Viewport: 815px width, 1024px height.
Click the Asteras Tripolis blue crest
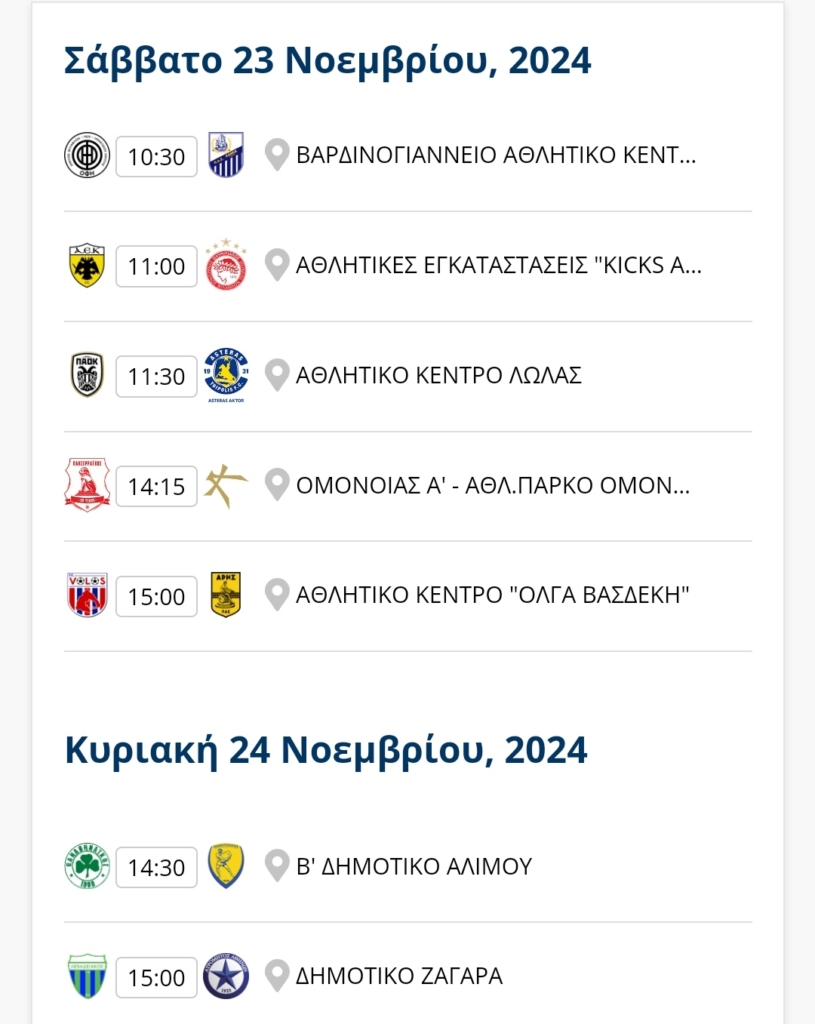pyautogui.click(x=226, y=375)
